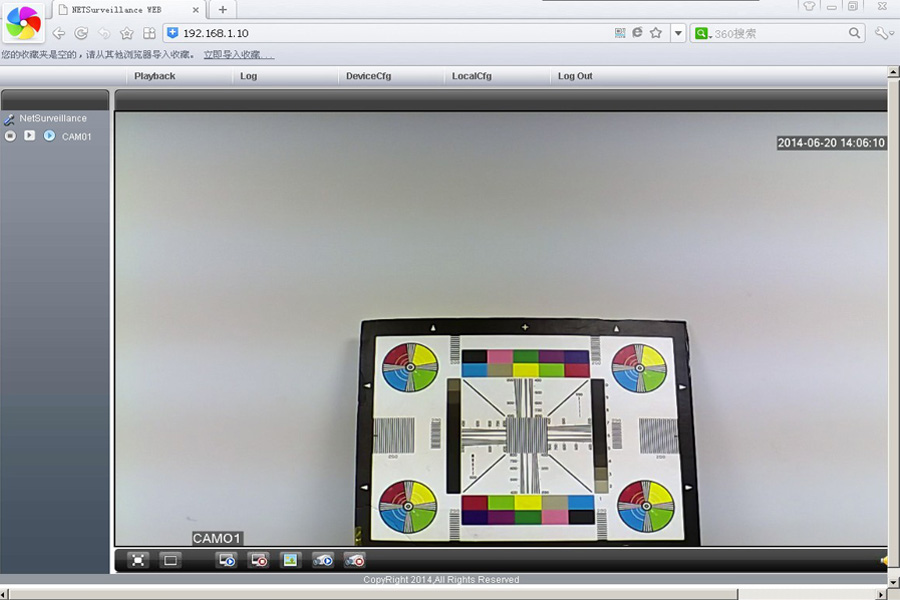Click the QR code icon in address bar
Image resolution: width=900 pixels, height=600 pixels.
tap(620, 33)
